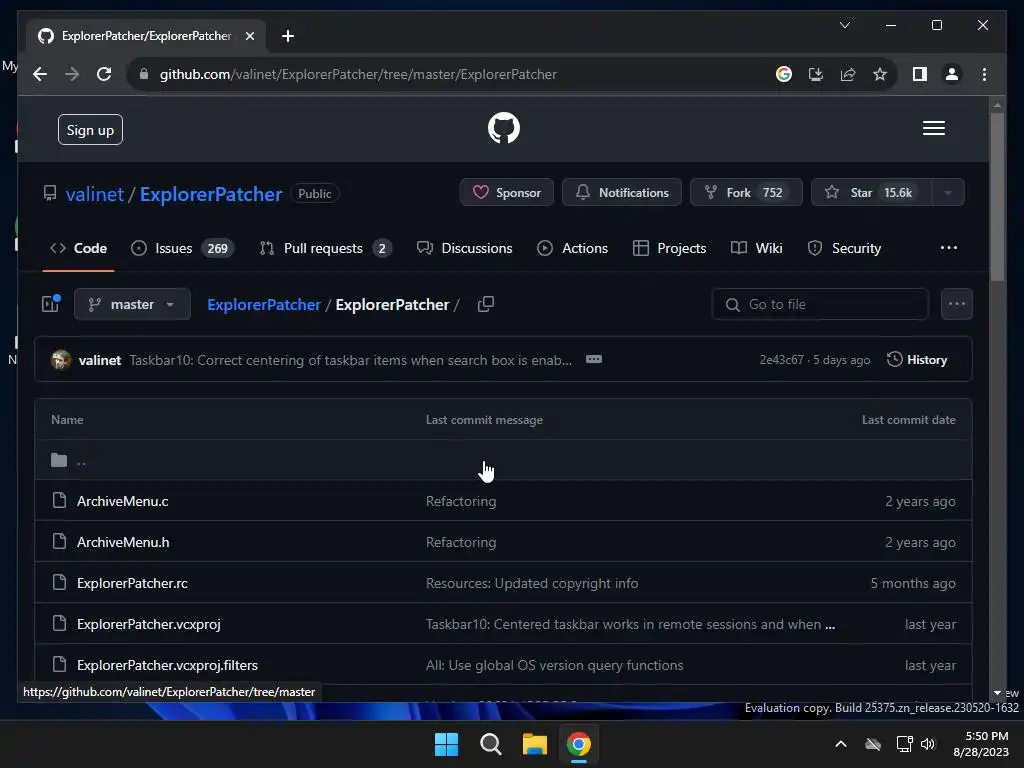
Task: Open the ExplorerPatcher.rc file
Action: (133, 583)
